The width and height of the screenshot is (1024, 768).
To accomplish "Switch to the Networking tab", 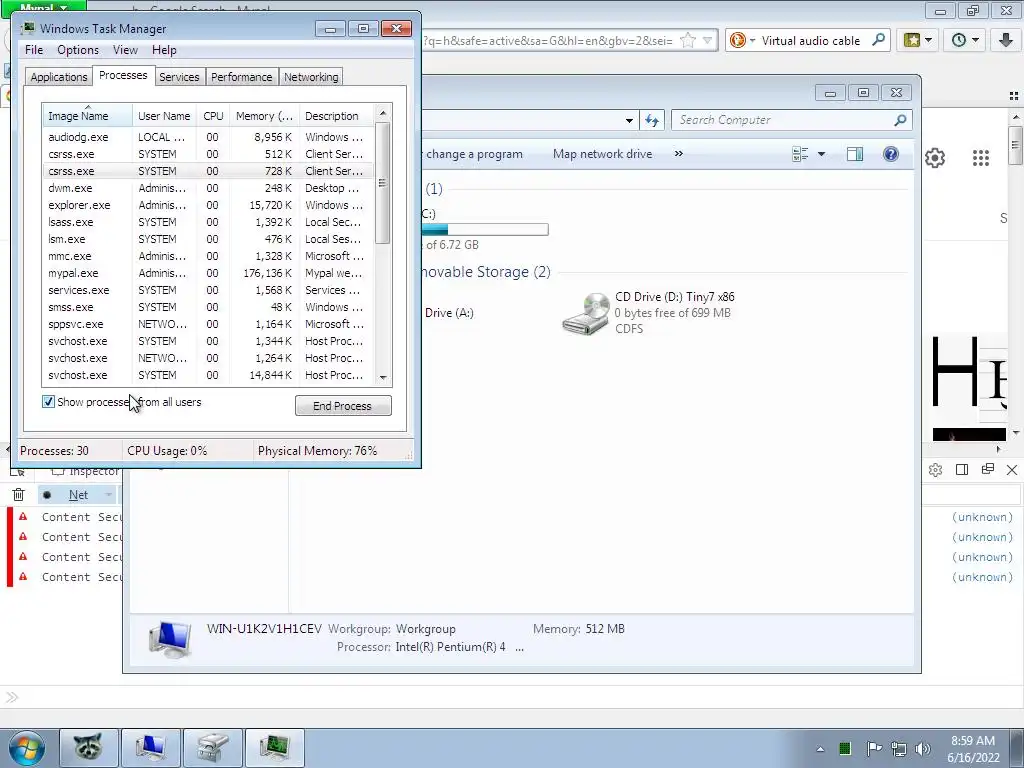I will tap(312, 77).
